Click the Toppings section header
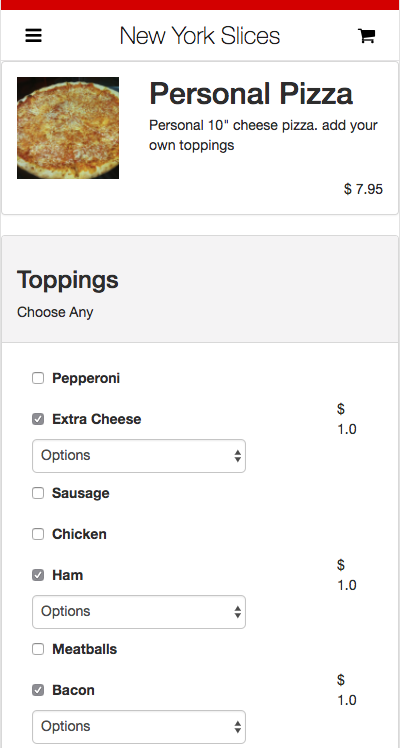This screenshot has width=400, height=748. (x=68, y=280)
